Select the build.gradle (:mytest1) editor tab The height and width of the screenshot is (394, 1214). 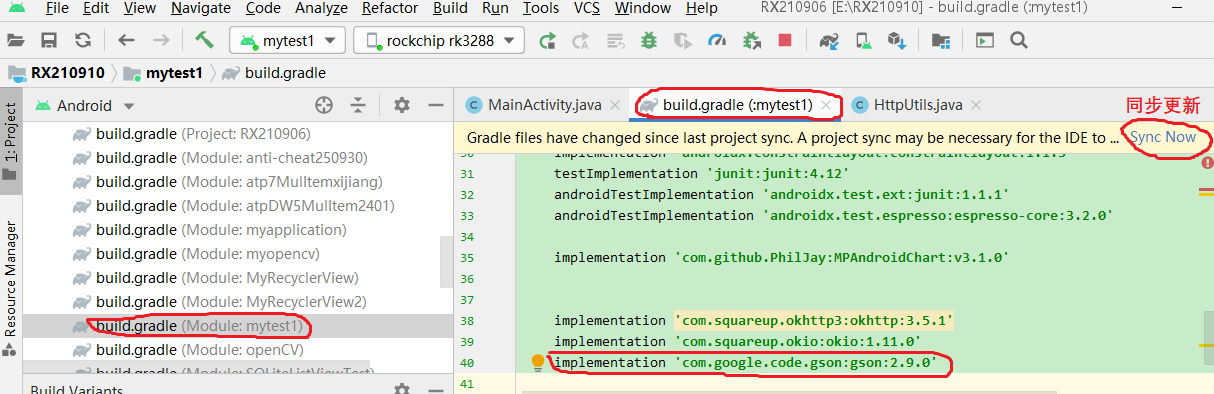coord(737,105)
